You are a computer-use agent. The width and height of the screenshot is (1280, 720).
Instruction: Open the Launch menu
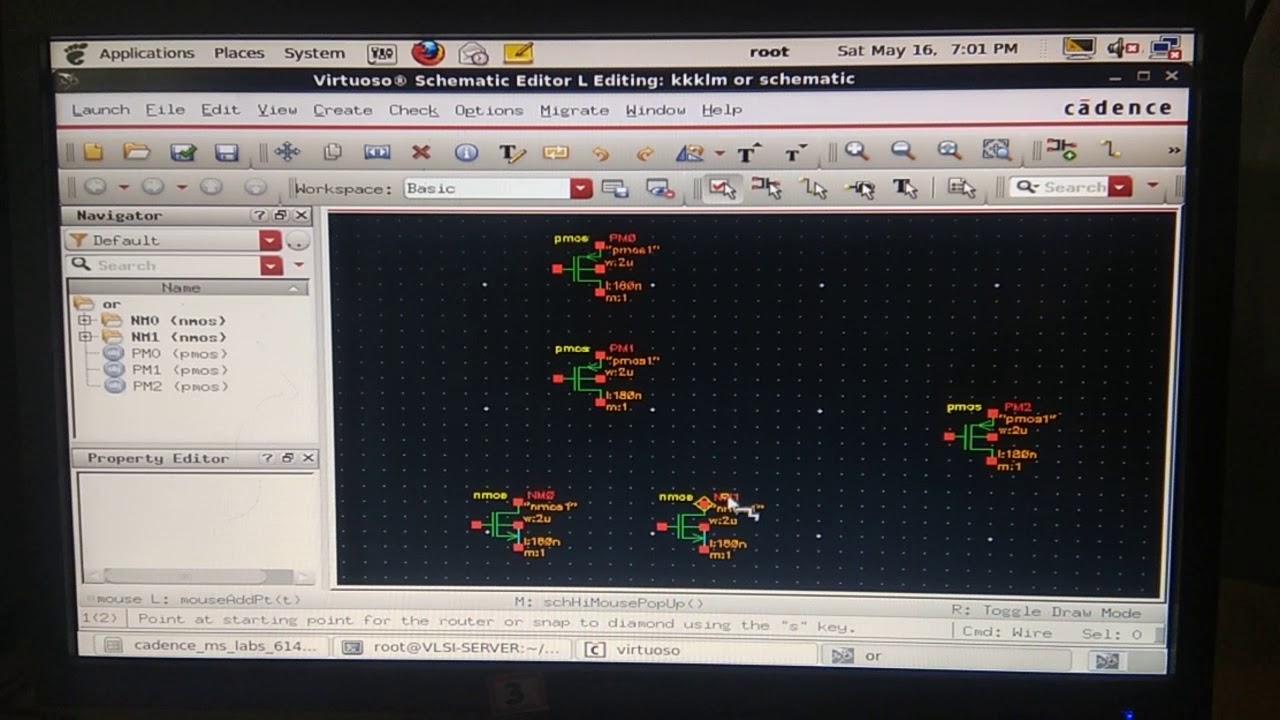pos(100,110)
